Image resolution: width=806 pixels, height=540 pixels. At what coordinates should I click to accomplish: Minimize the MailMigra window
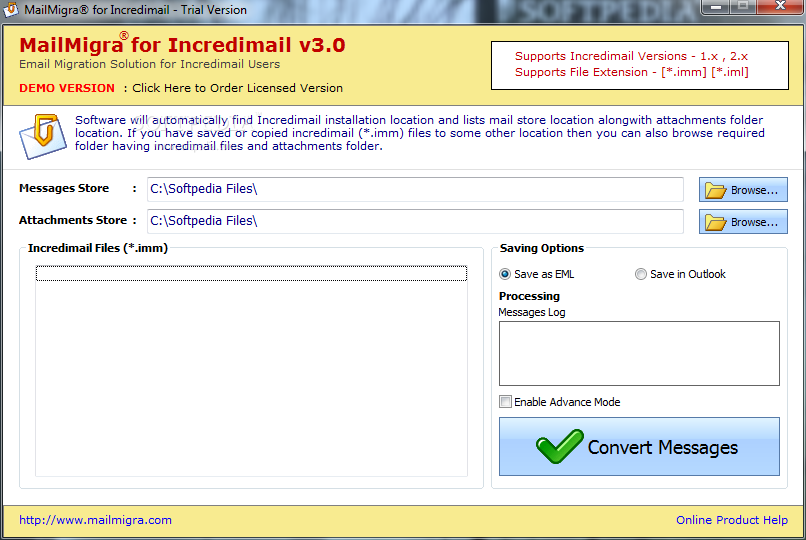click(x=716, y=7)
